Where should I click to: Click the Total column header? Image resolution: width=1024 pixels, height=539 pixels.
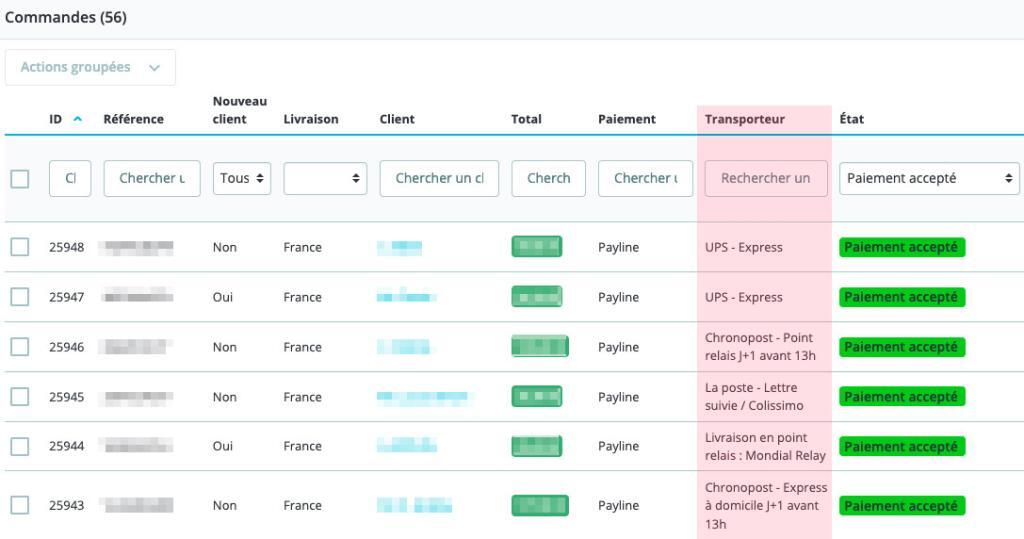[x=526, y=119]
